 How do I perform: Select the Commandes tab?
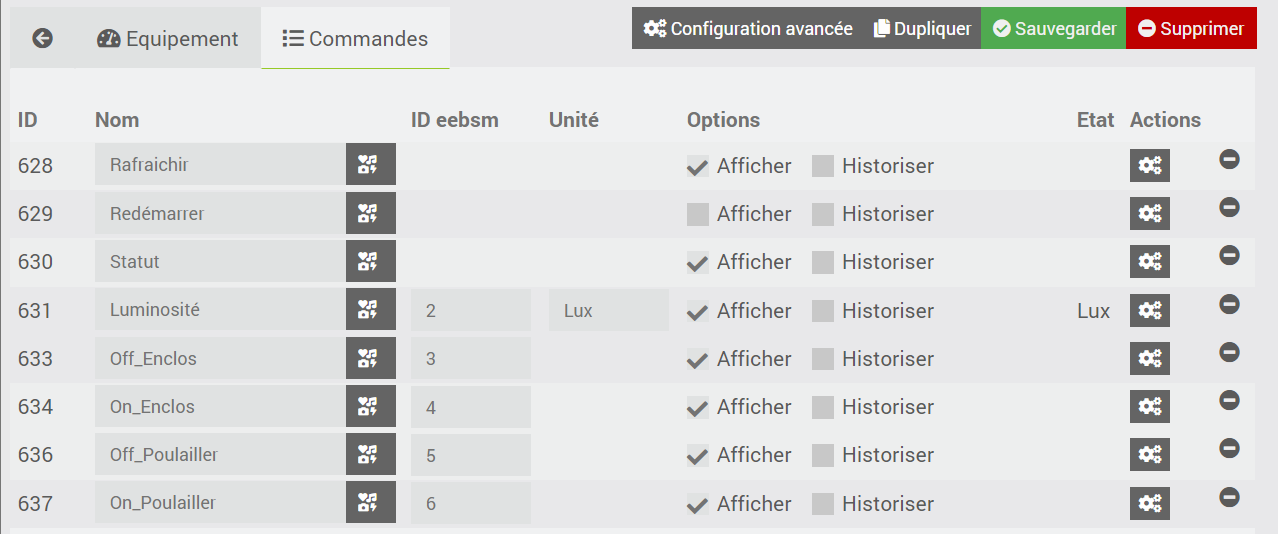(355, 39)
